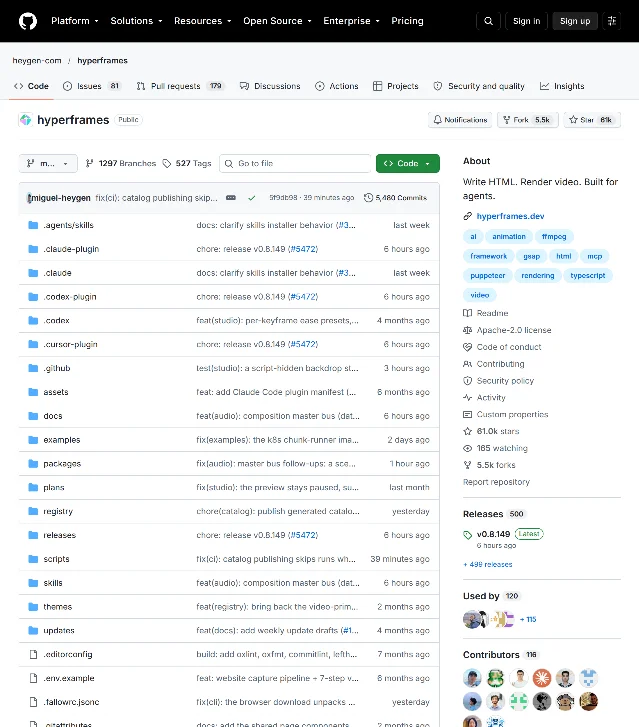
Task: Open the + 499 releases link
Action: coord(488,565)
